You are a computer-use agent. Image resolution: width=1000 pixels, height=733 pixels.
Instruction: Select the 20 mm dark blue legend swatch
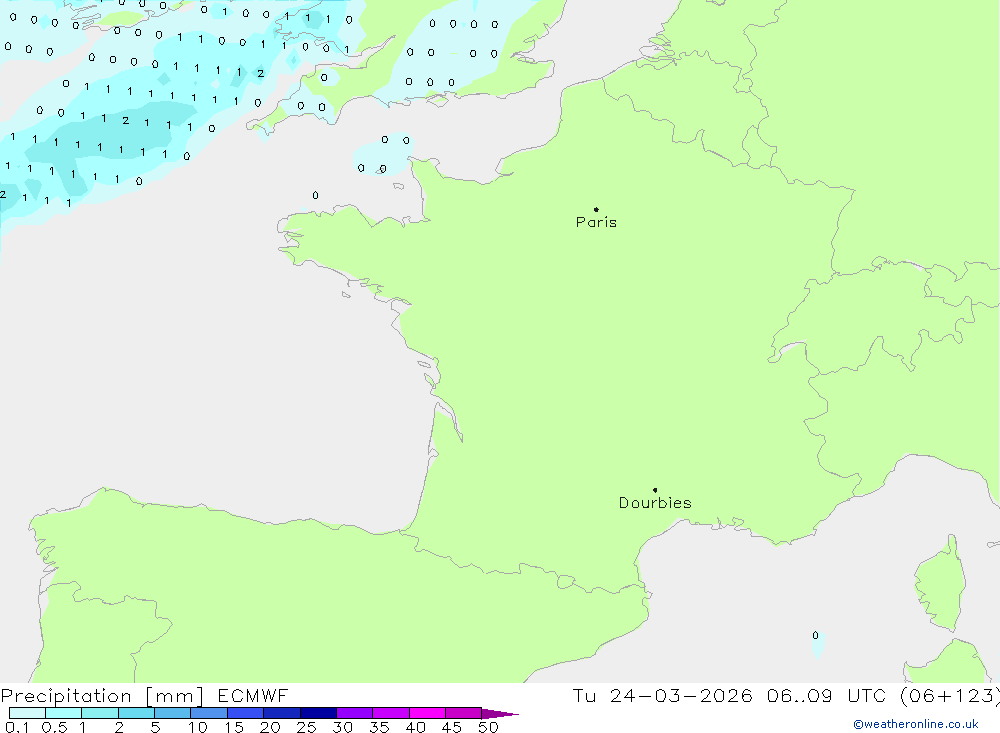(281, 713)
